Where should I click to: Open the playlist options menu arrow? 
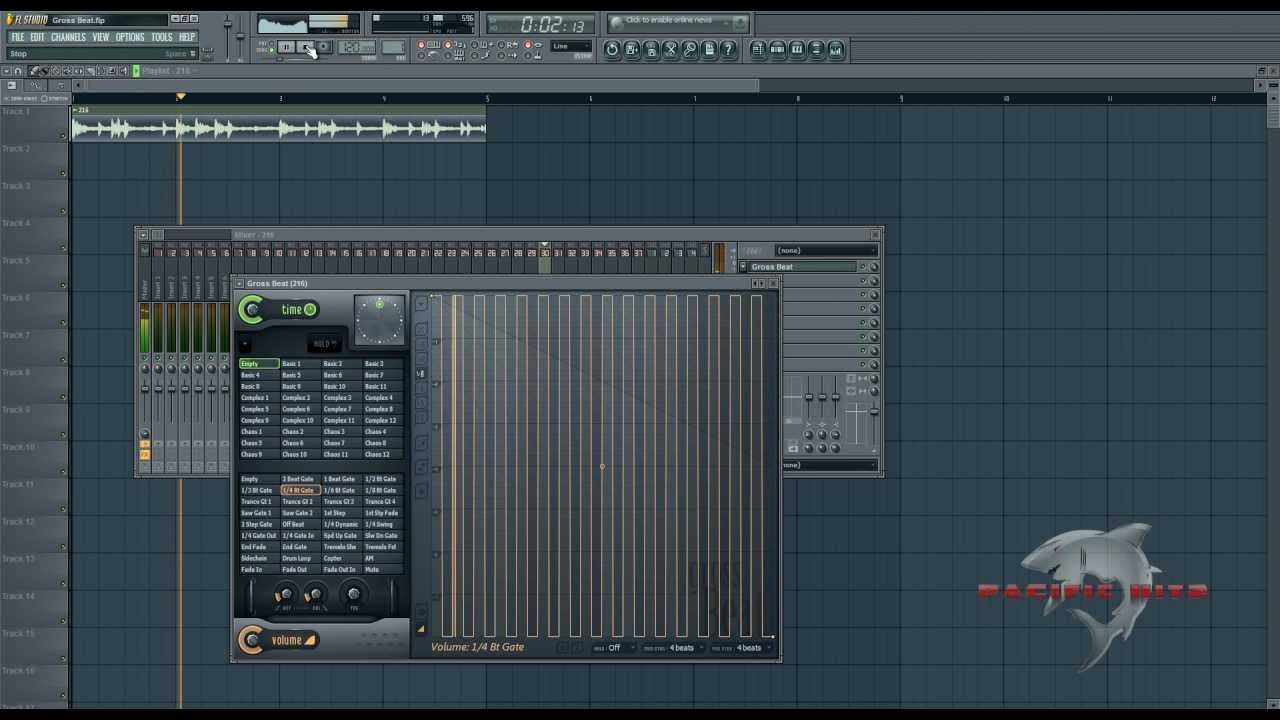tap(6, 71)
